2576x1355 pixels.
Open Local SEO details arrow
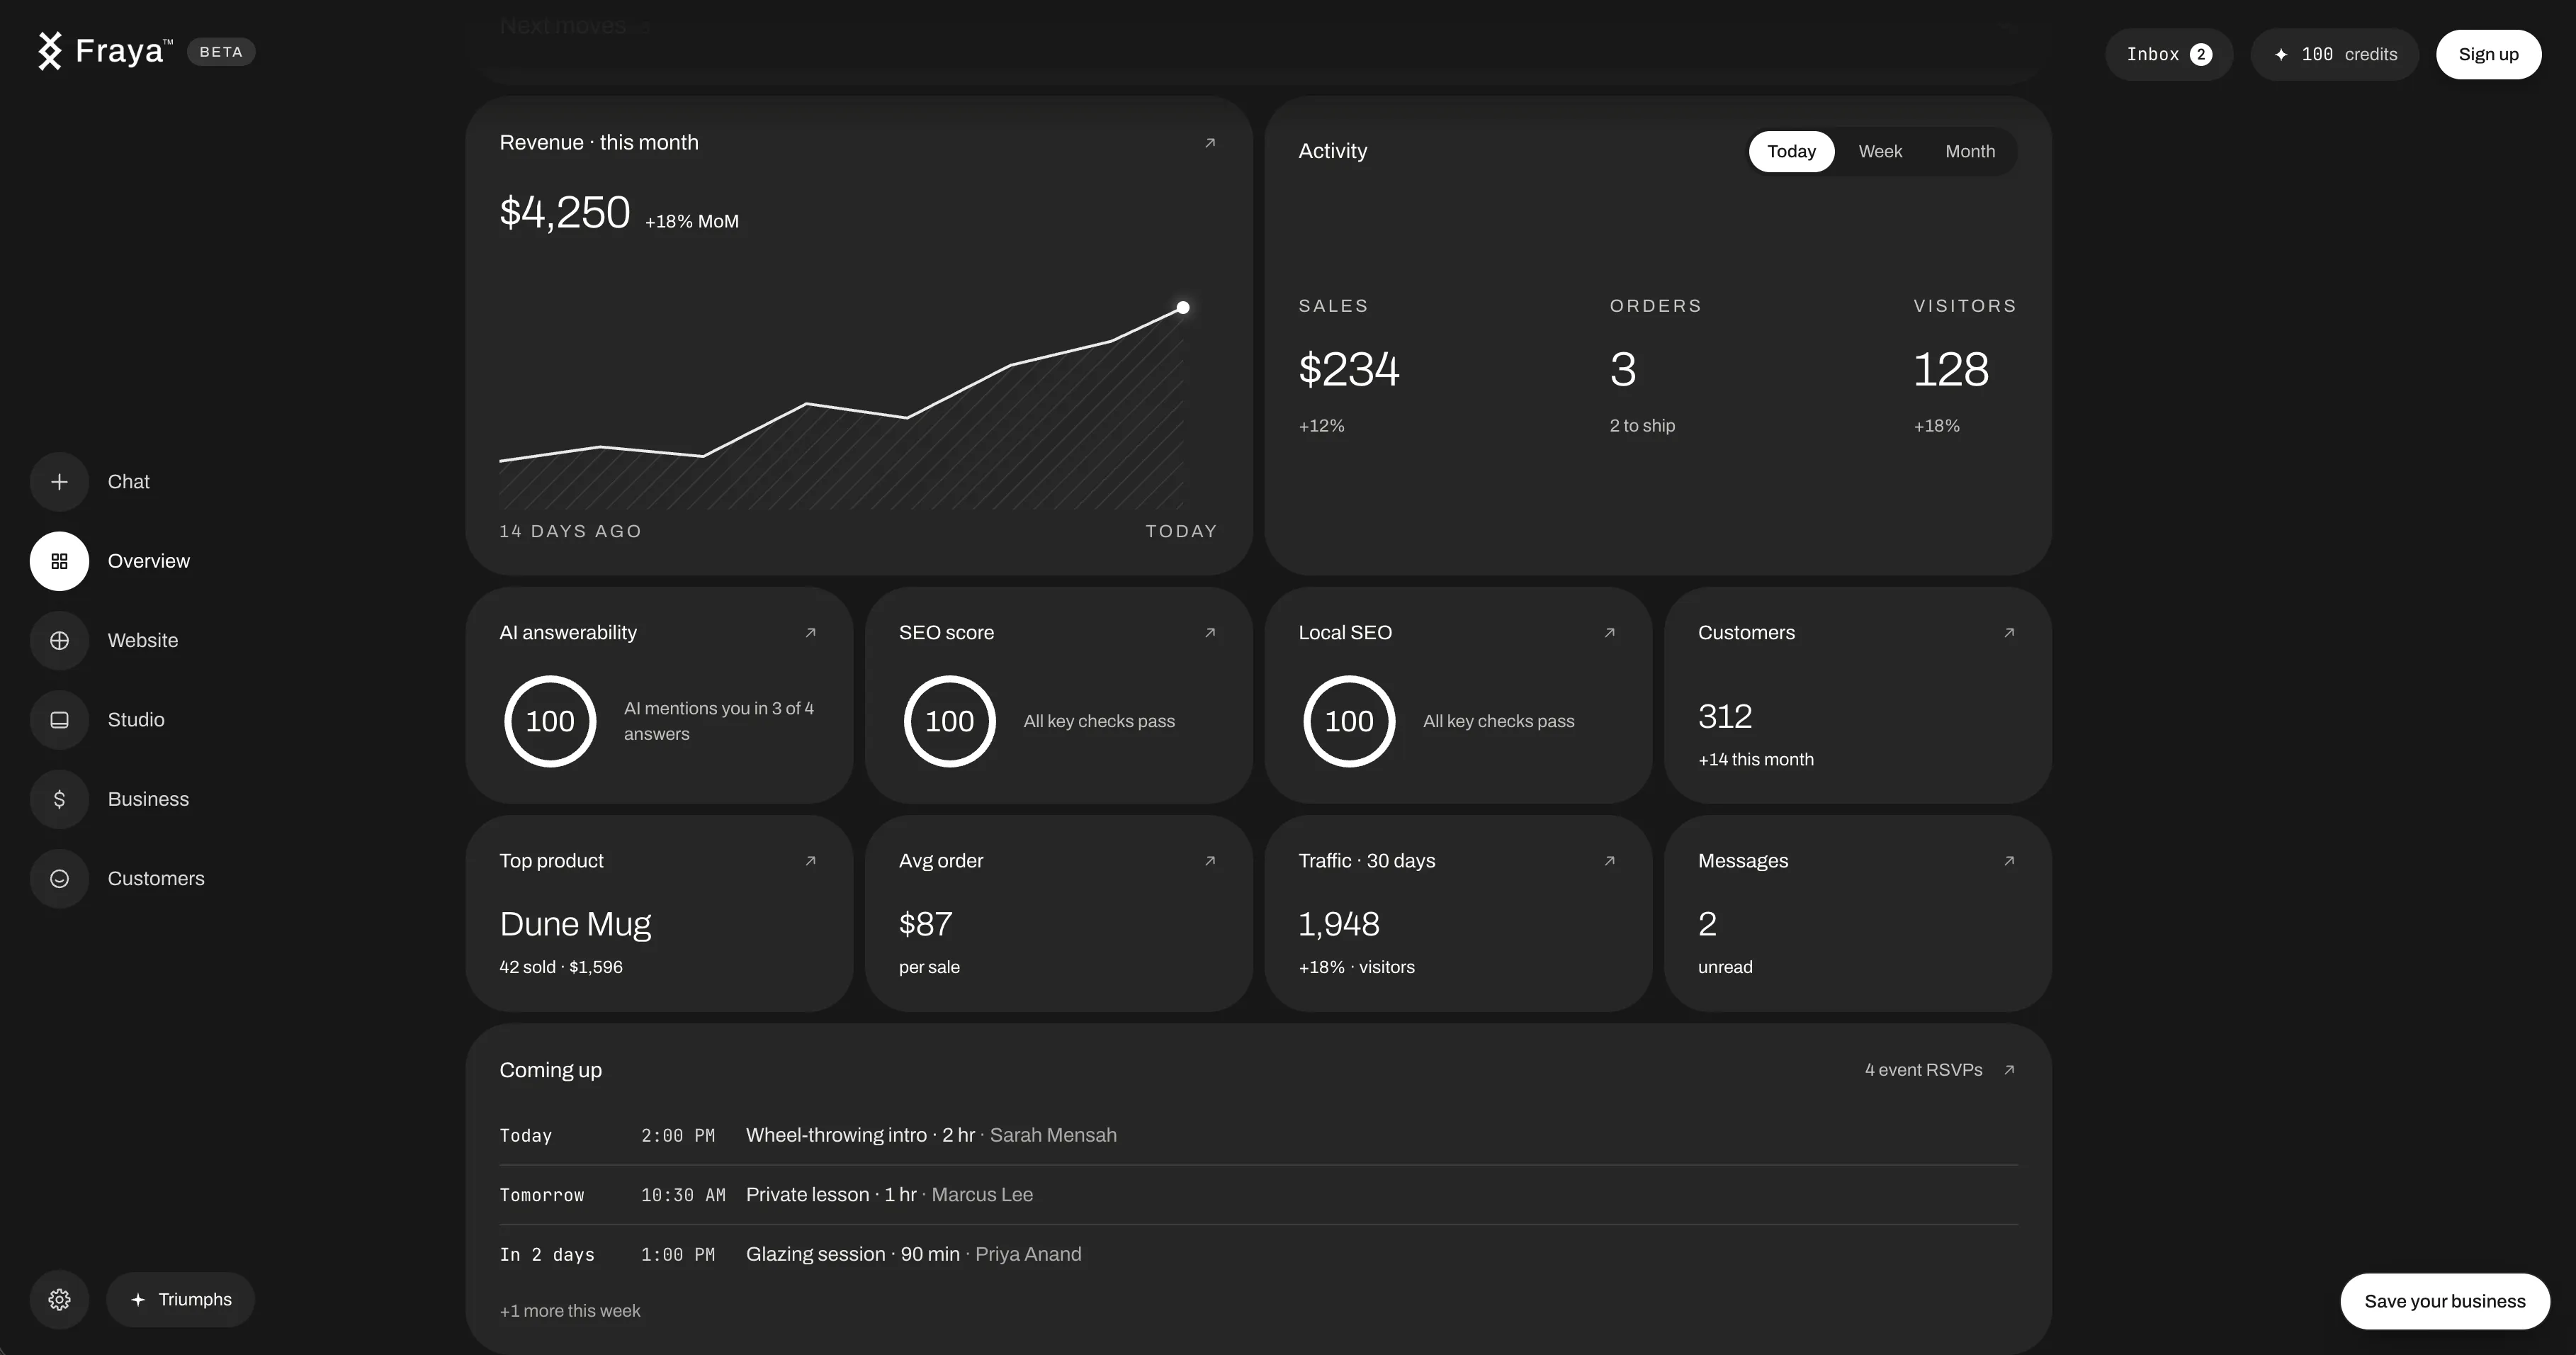1610,632
